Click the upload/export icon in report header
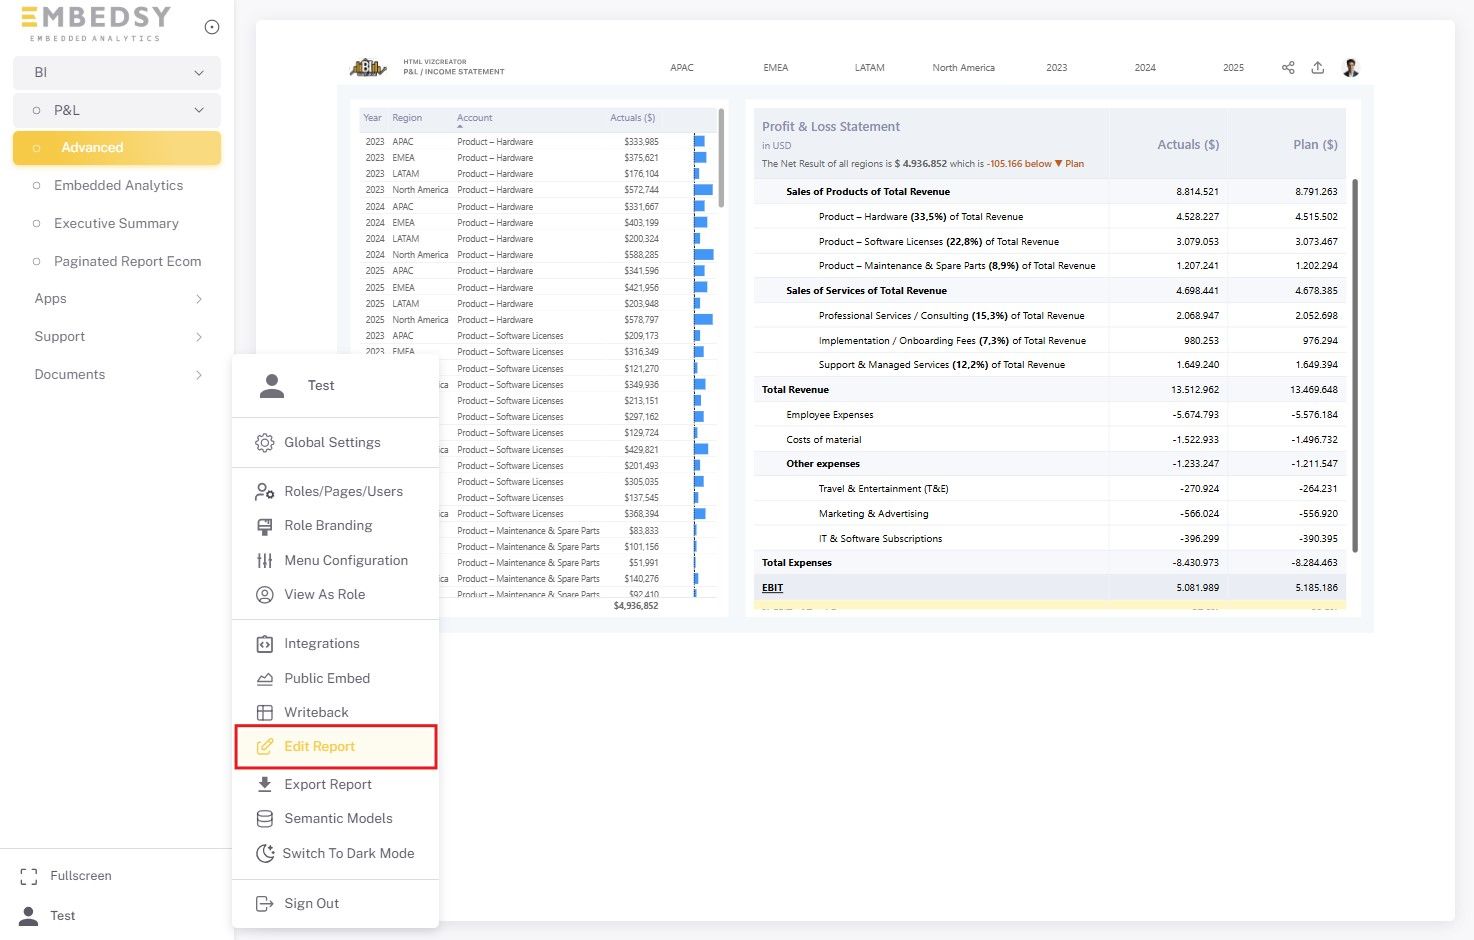Image resolution: width=1474 pixels, height=940 pixels. pos(1318,68)
